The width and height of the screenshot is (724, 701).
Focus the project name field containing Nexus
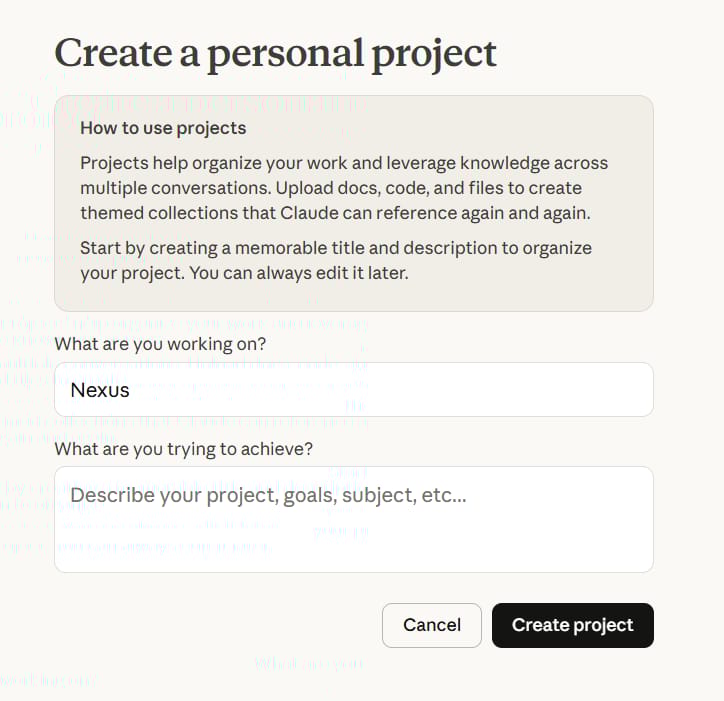354,390
